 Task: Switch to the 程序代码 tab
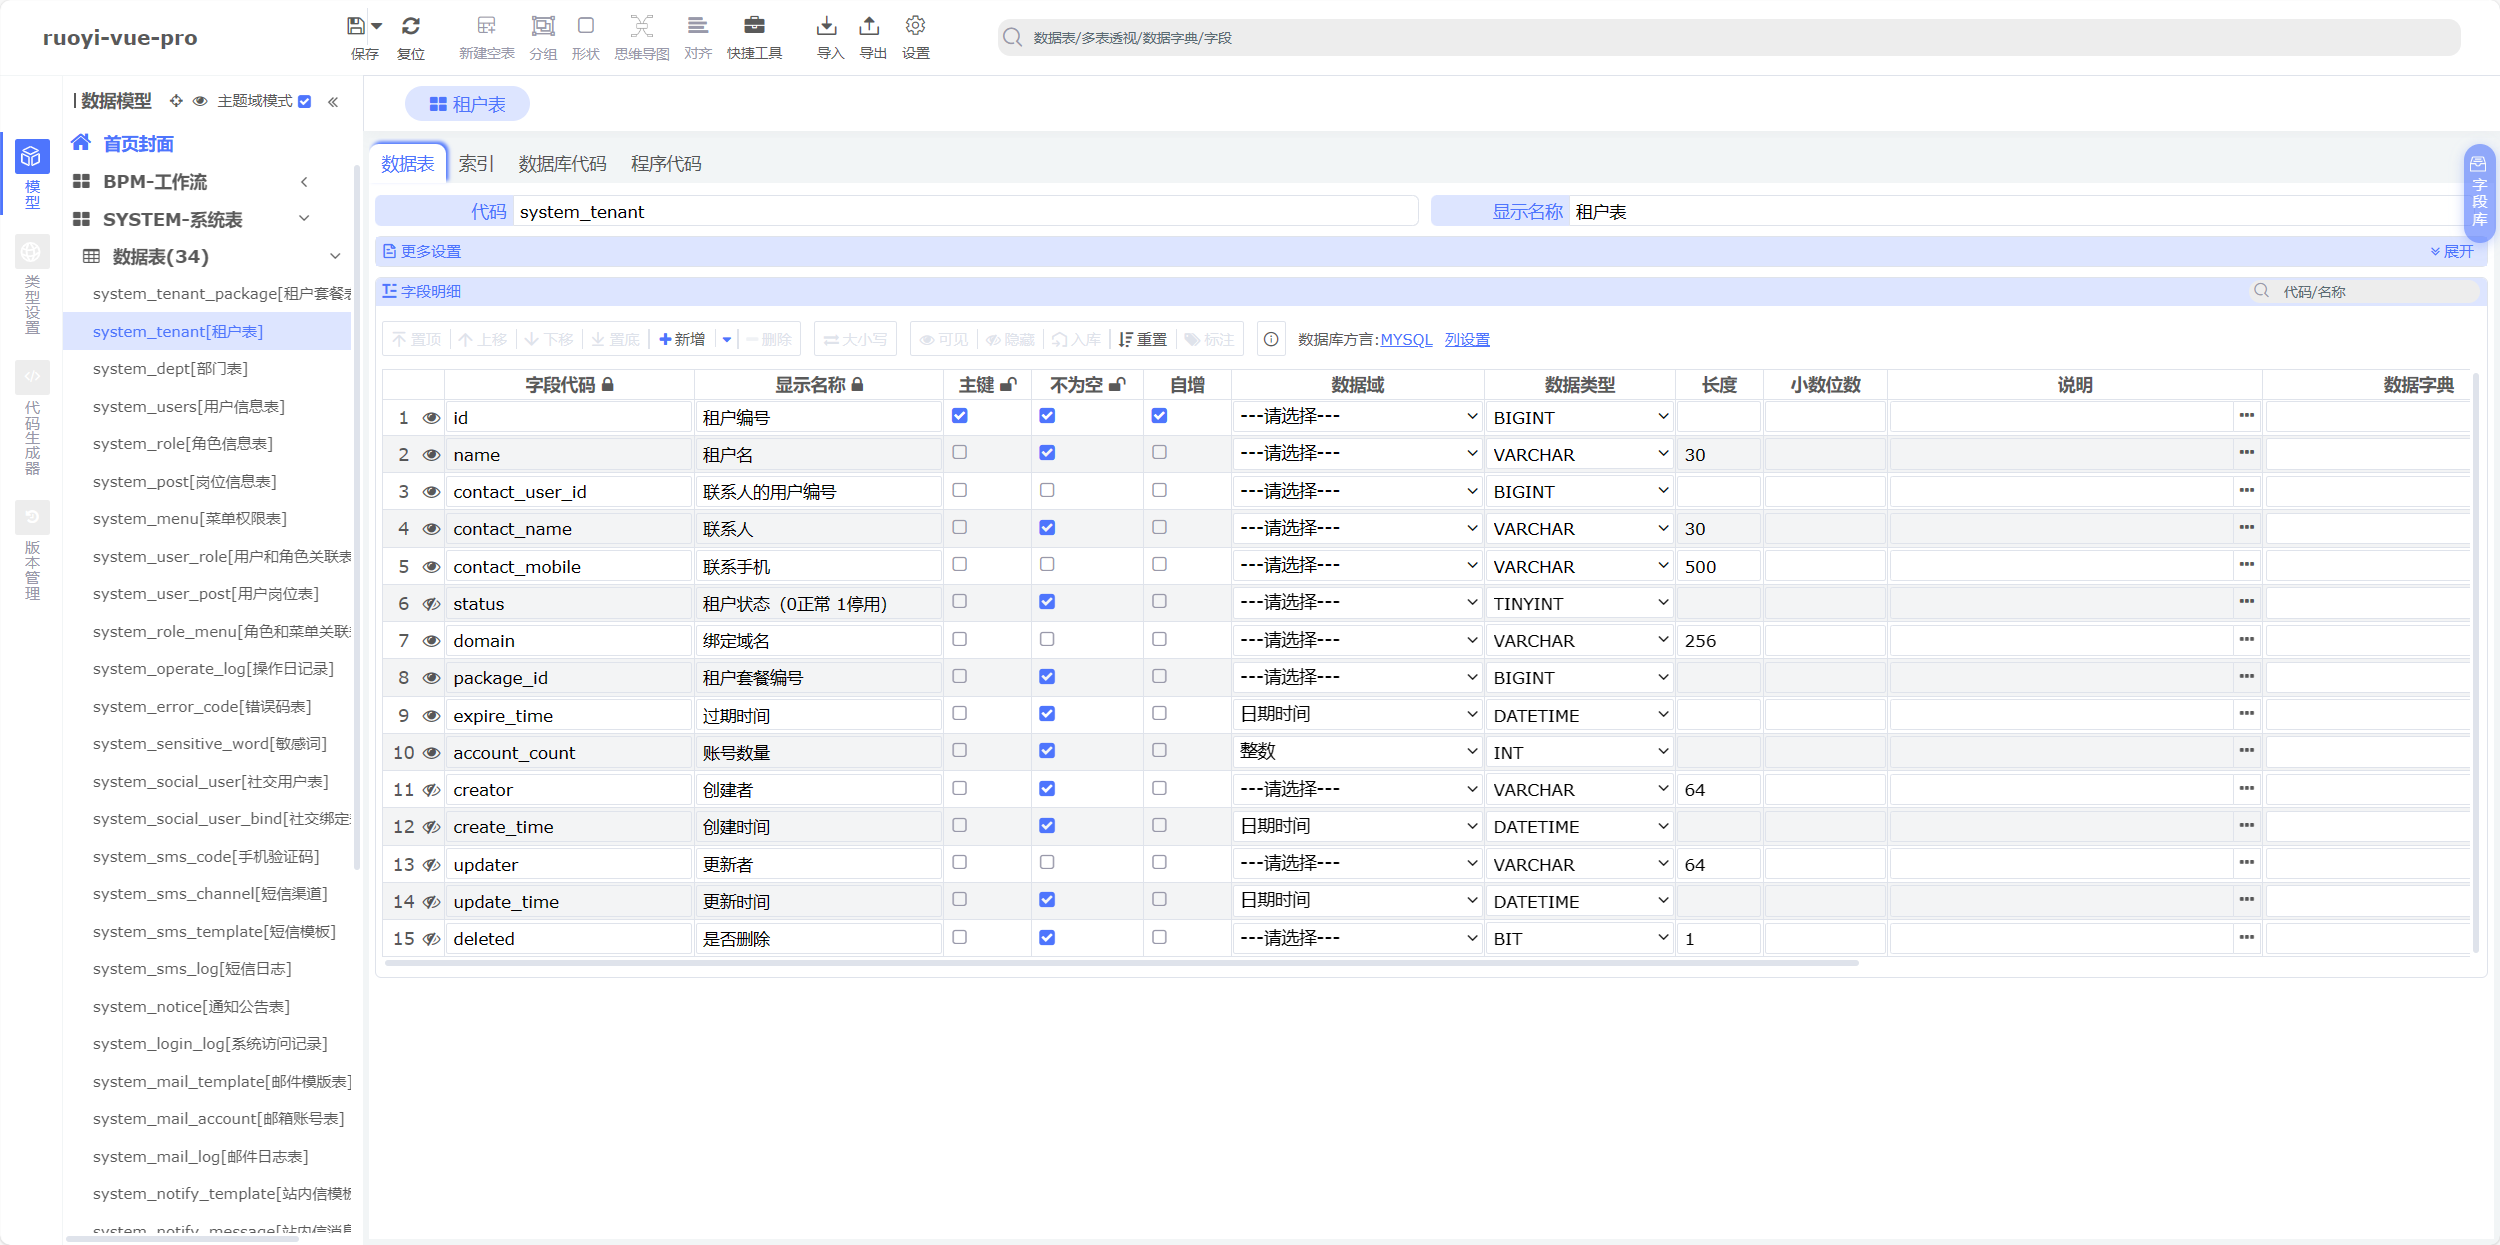(666, 164)
